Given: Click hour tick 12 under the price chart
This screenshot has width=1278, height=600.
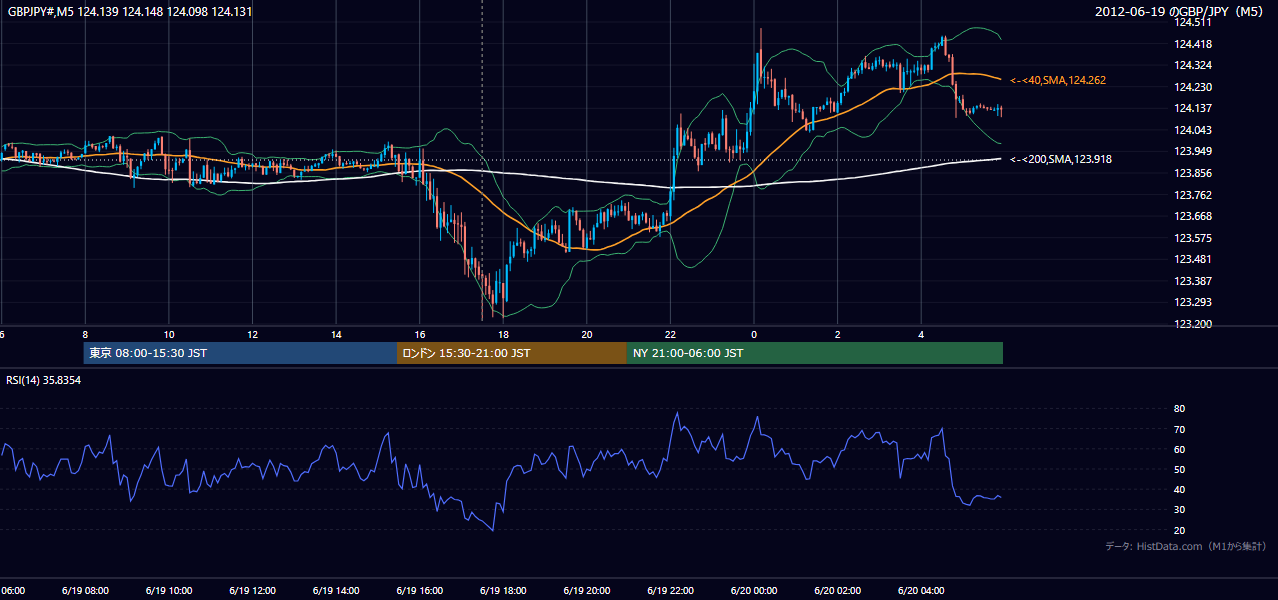Looking at the screenshot, I should click(x=252, y=335).
